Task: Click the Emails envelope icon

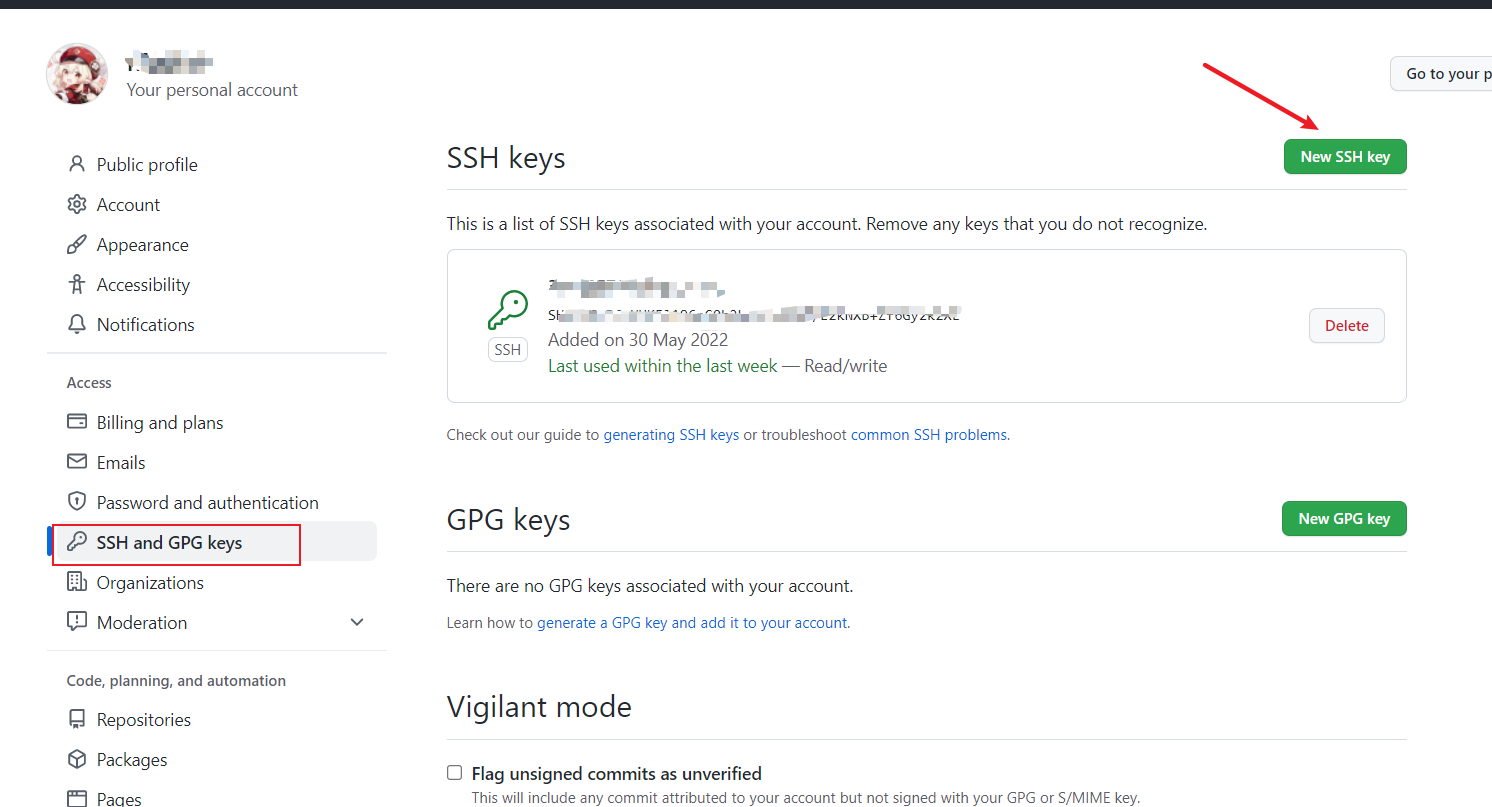Action: [x=76, y=462]
